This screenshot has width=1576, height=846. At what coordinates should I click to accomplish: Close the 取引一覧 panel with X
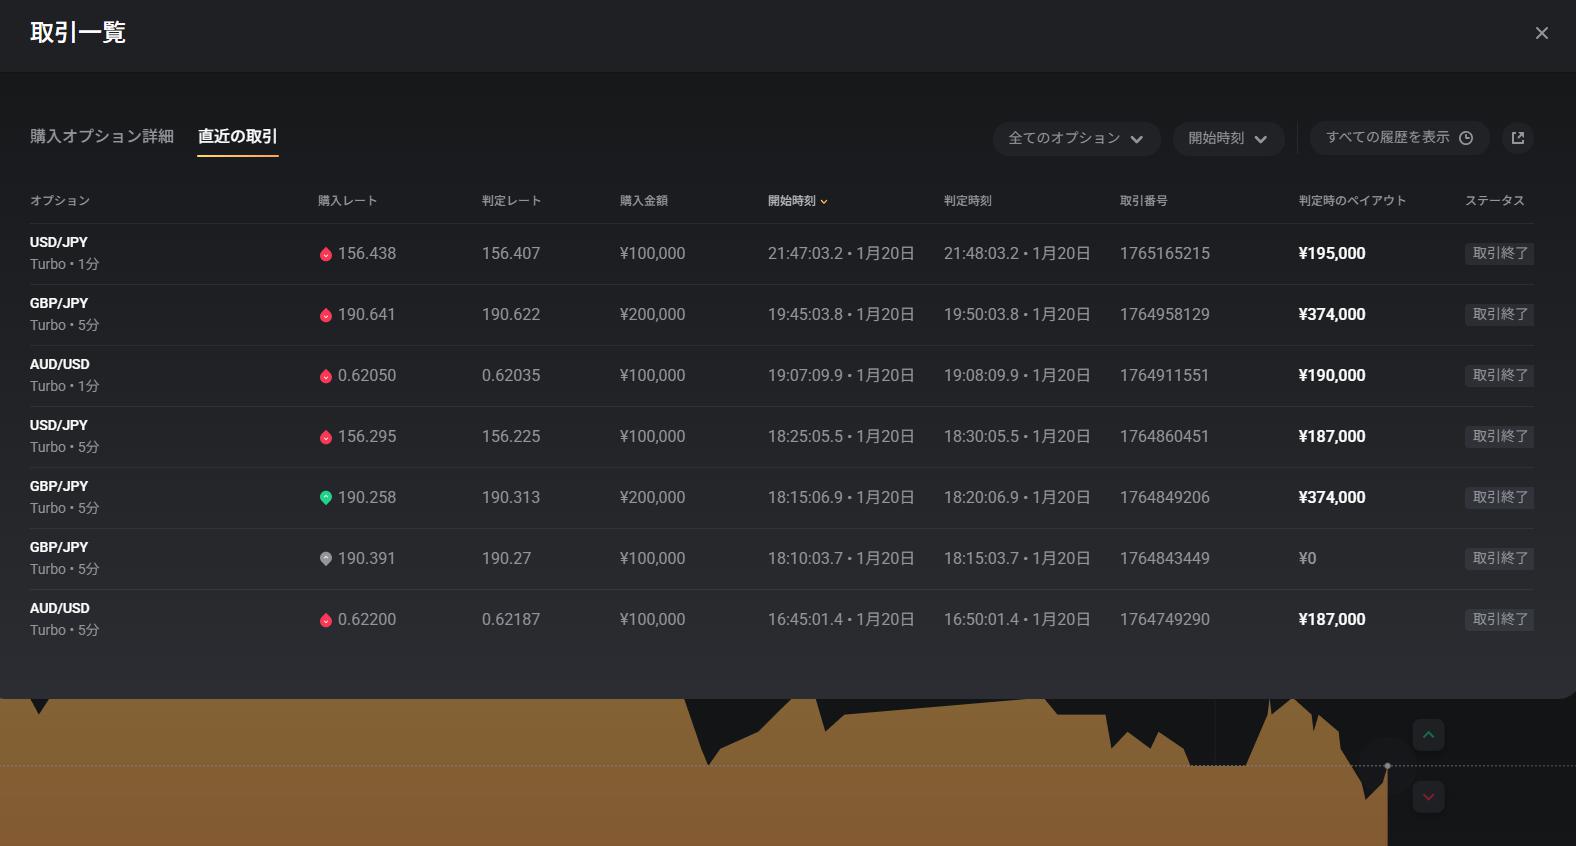tap(1541, 33)
